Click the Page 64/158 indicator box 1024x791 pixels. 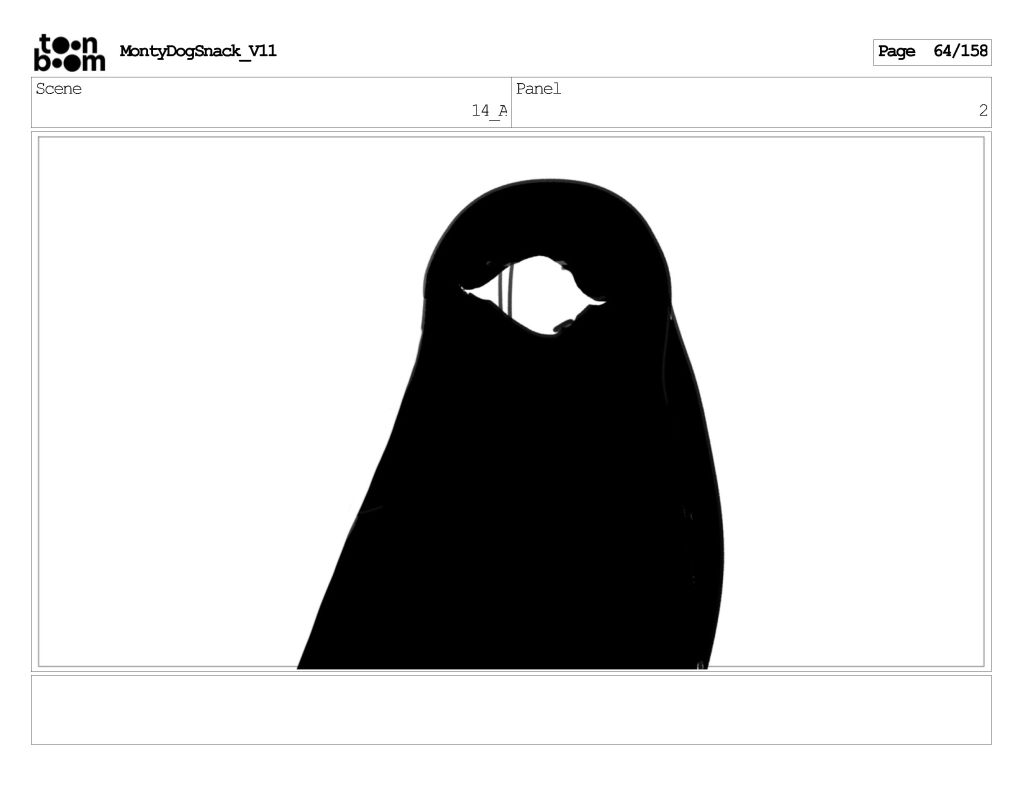[x=931, y=52]
